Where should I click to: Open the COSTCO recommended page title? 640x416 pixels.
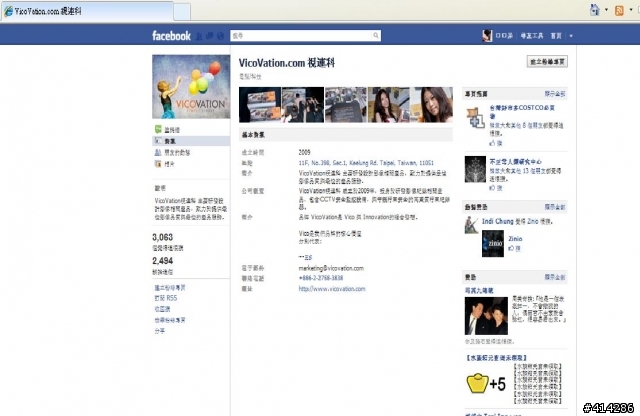[522, 111]
